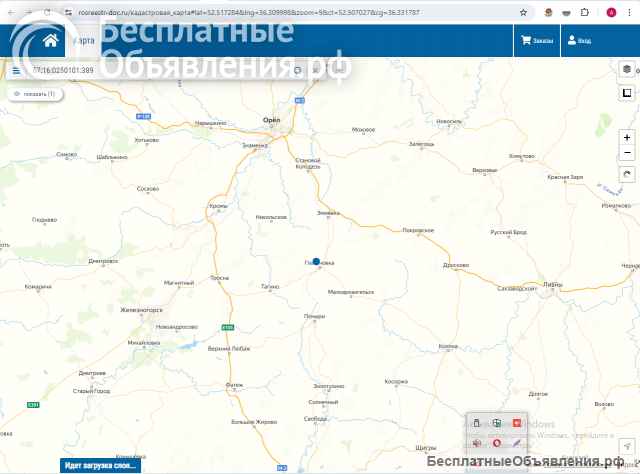Select the pencil draw tool in overlay
Viewport: 640px width, 474px height.
pos(517,443)
